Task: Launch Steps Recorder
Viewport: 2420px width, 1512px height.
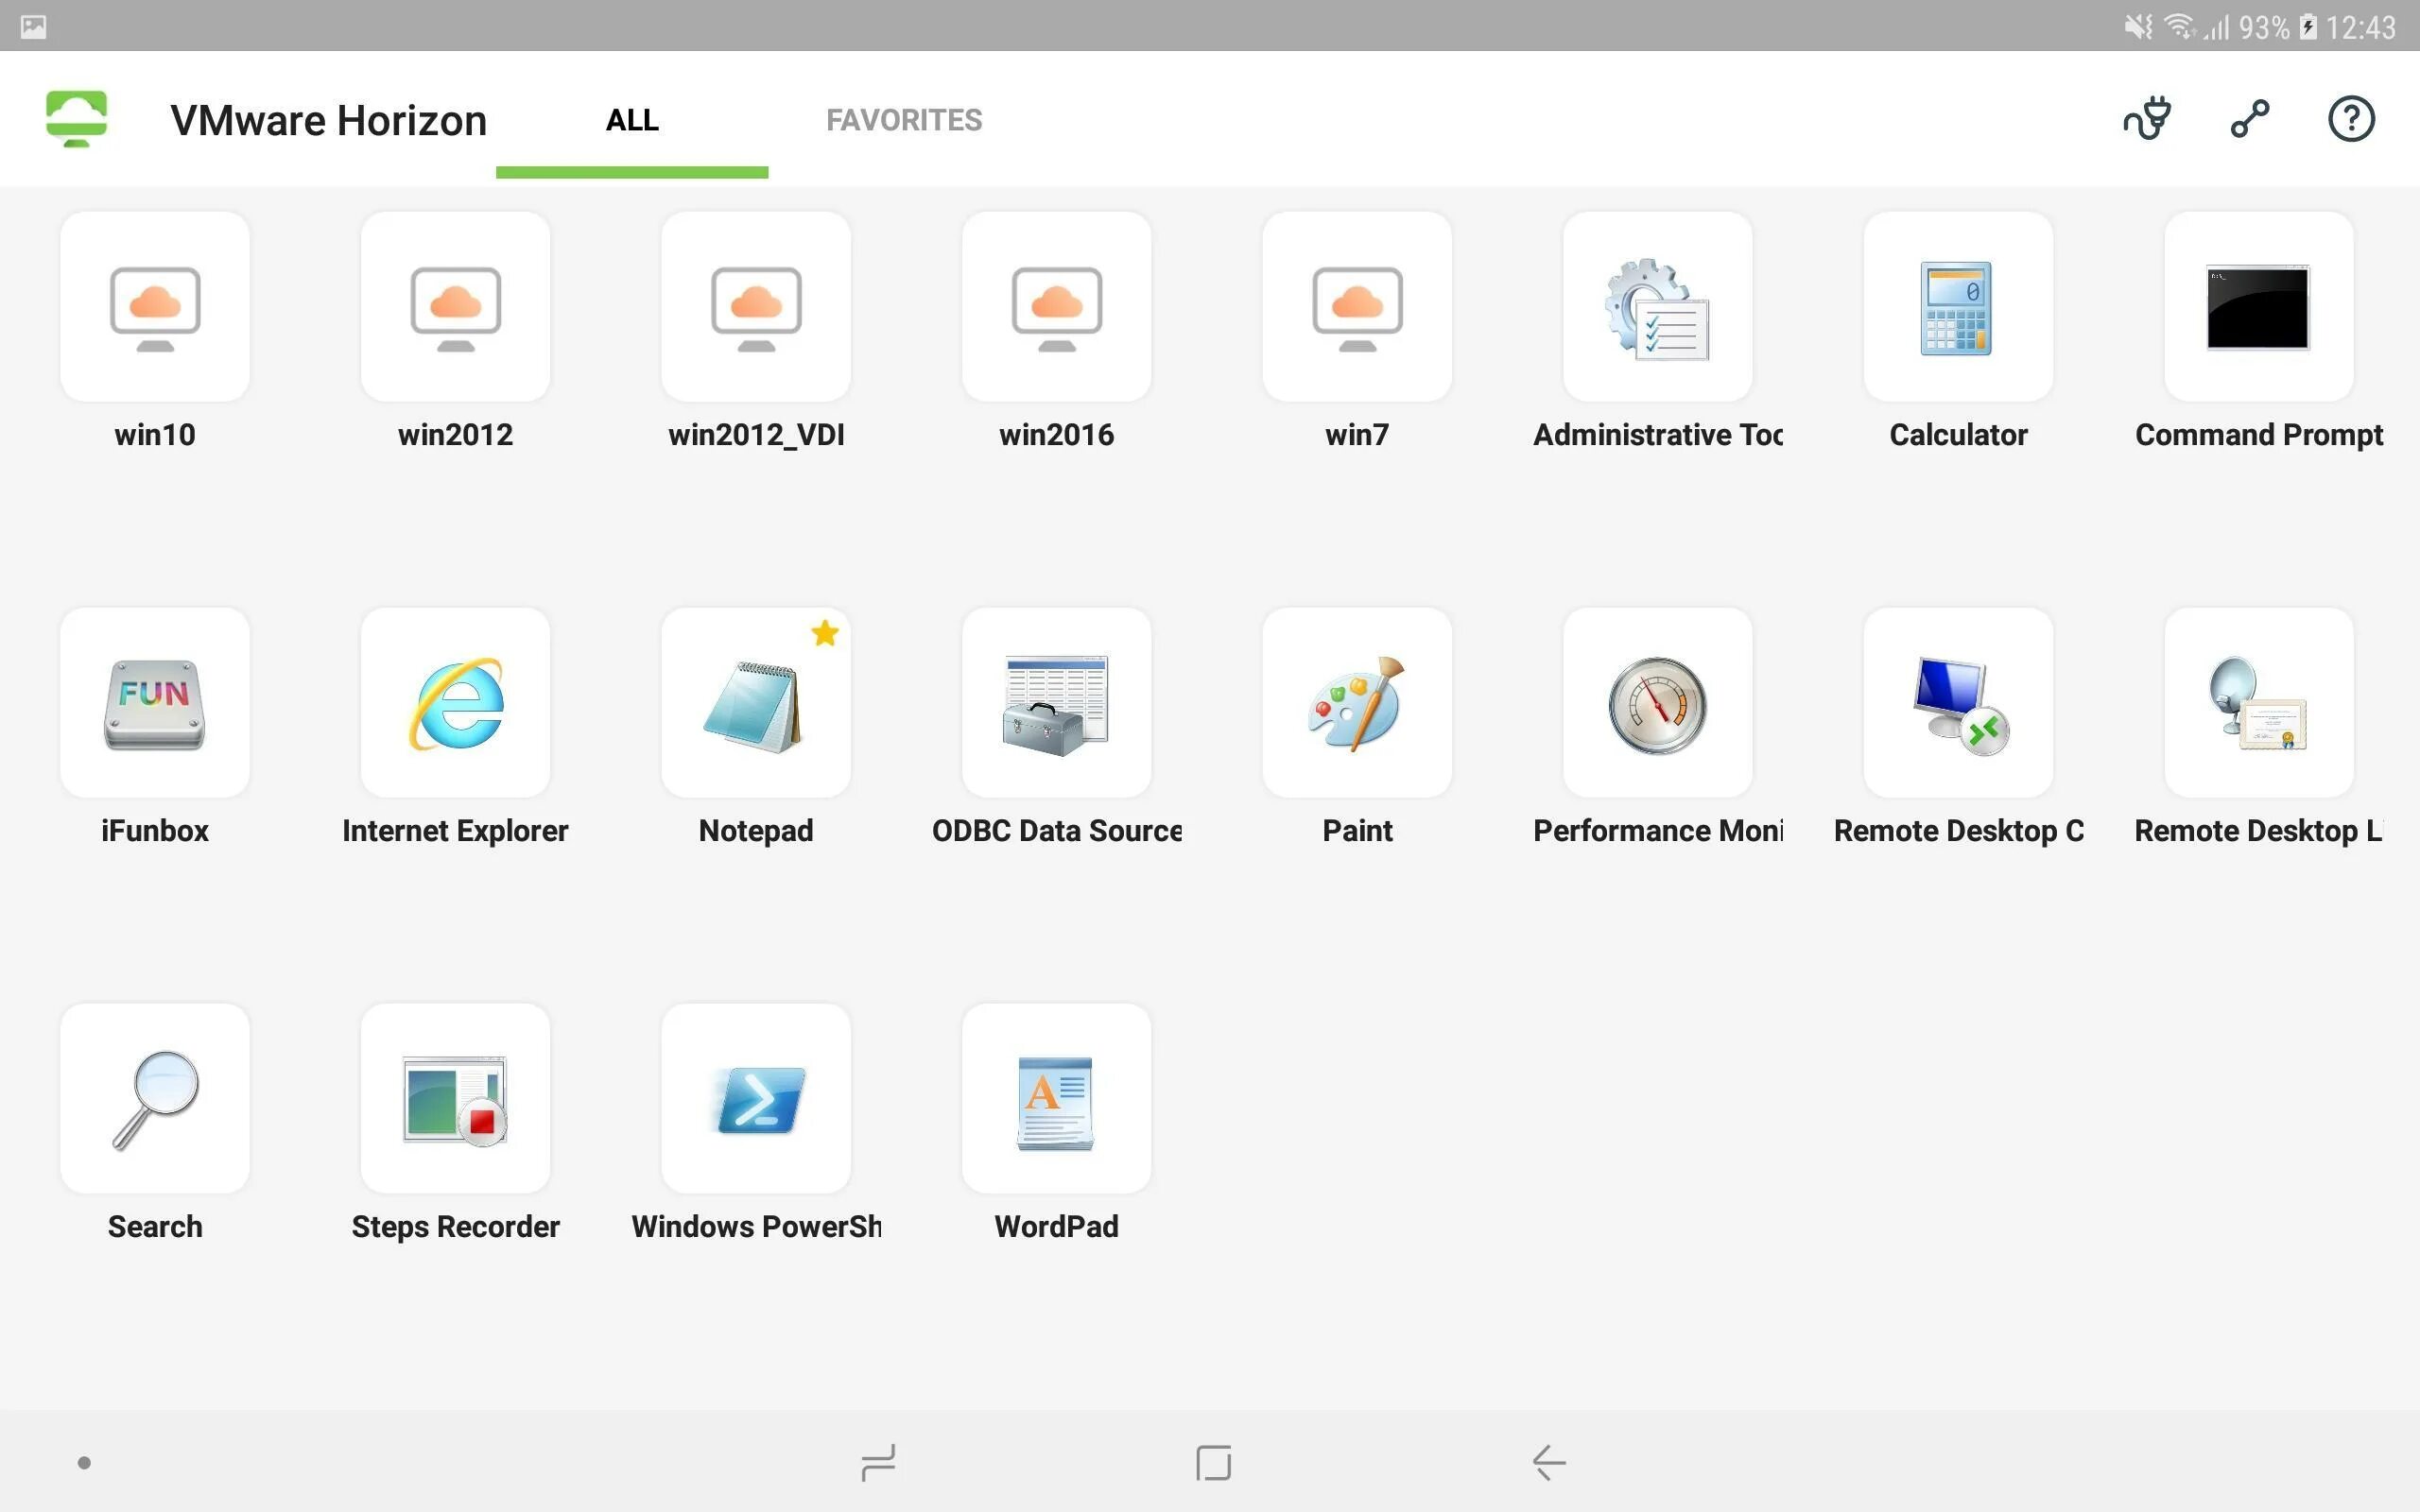Action: [x=455, y=1098]
